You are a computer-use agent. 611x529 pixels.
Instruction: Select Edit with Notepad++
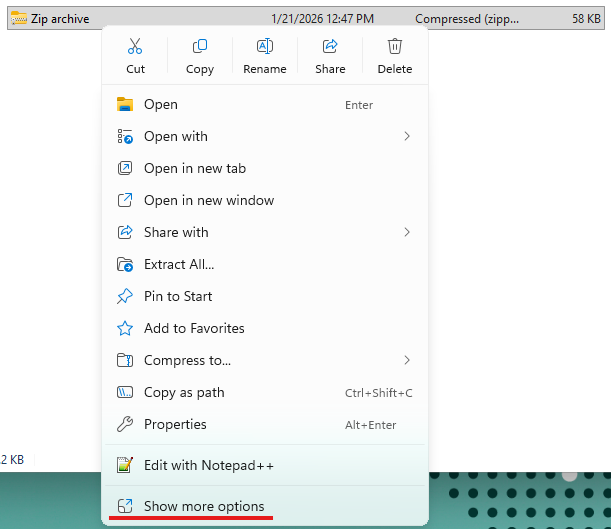click(x=208, y=465)
